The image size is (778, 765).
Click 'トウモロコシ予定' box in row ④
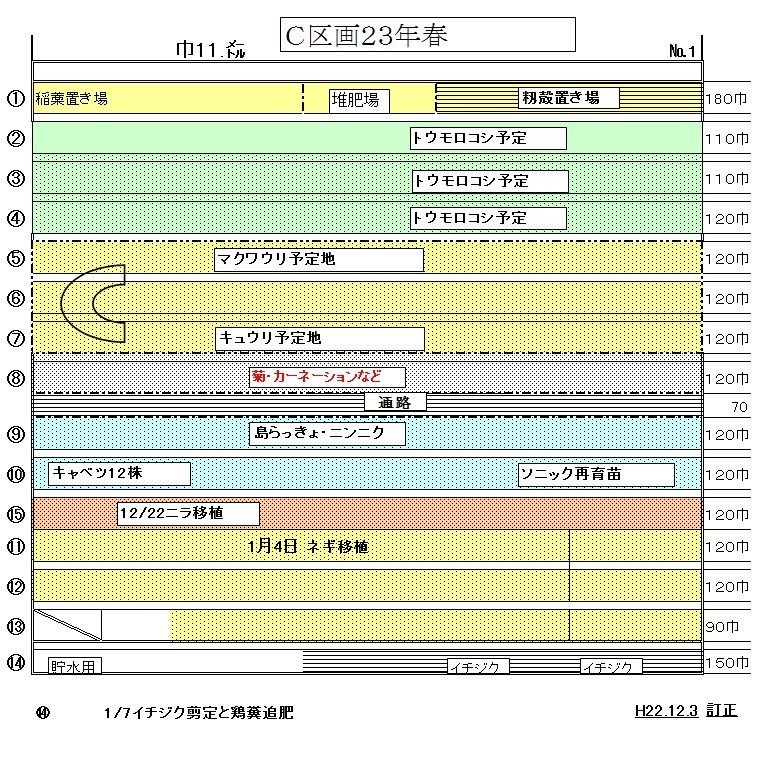click(x=488, y=218)
